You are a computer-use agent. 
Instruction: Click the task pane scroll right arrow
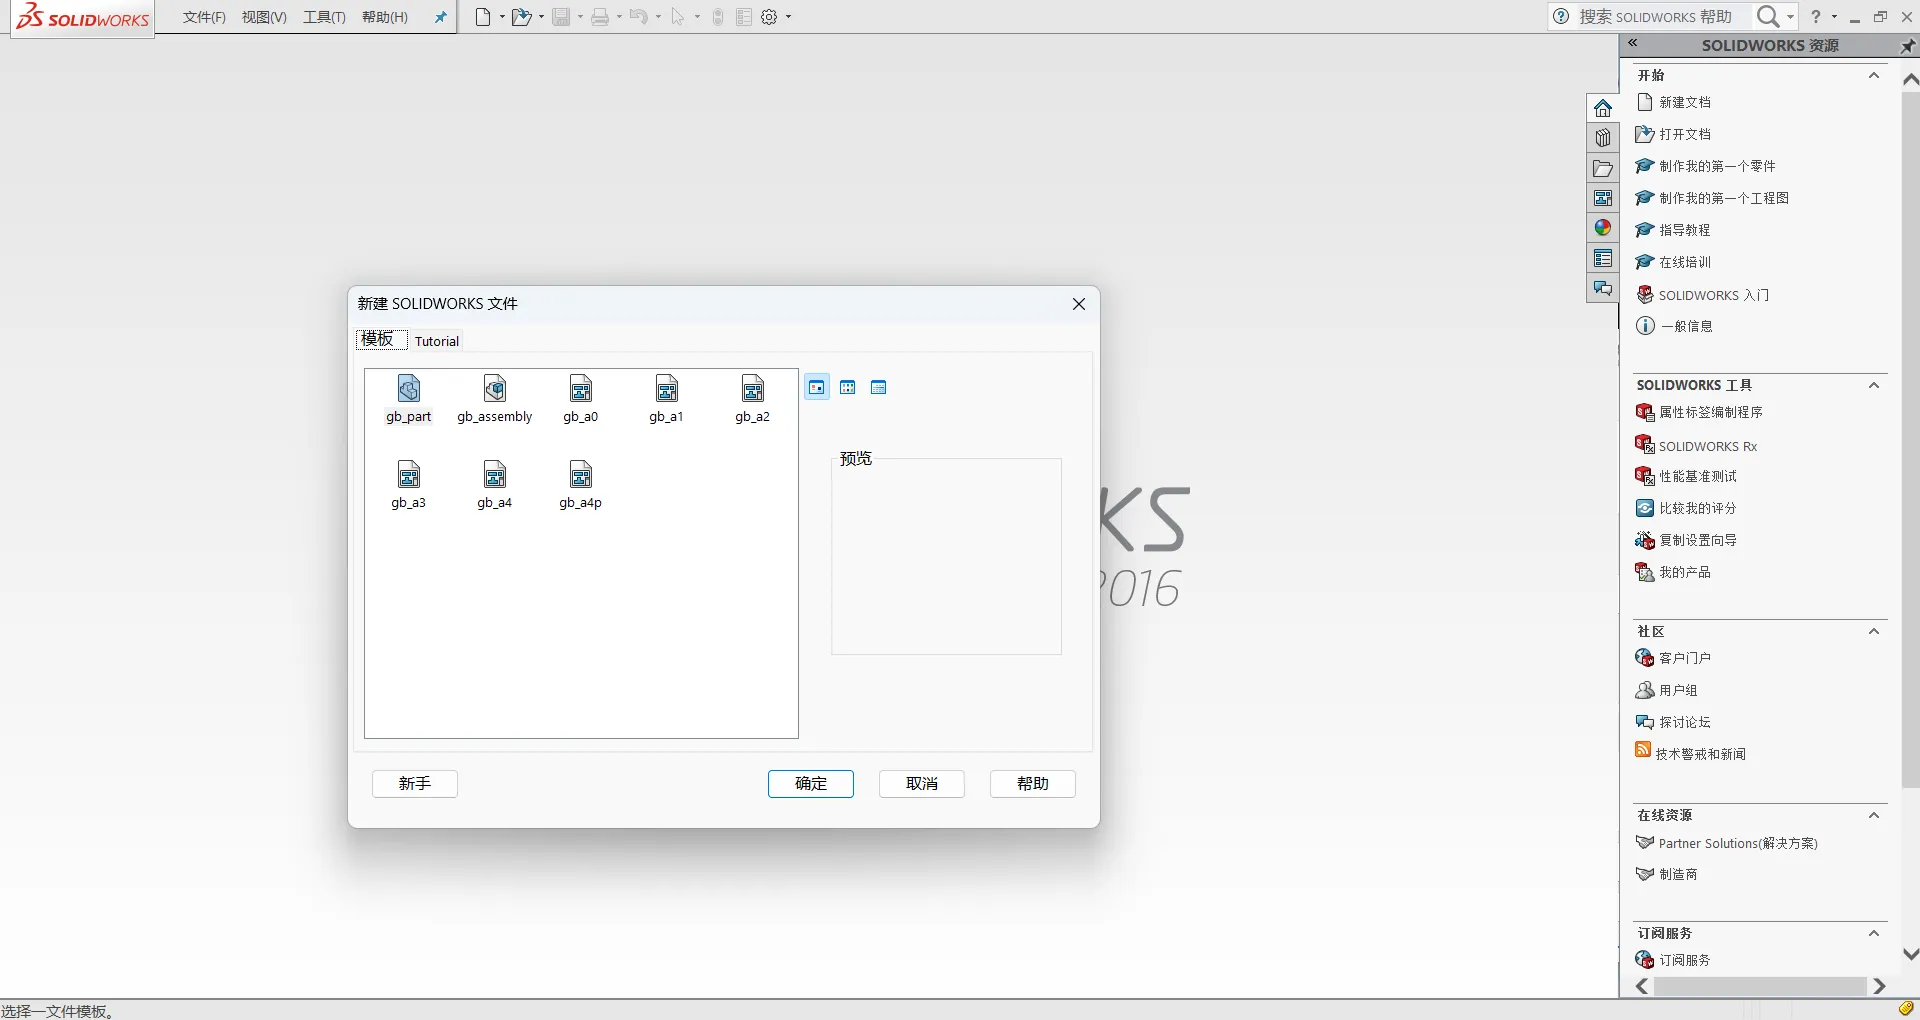click(1879, 986)
